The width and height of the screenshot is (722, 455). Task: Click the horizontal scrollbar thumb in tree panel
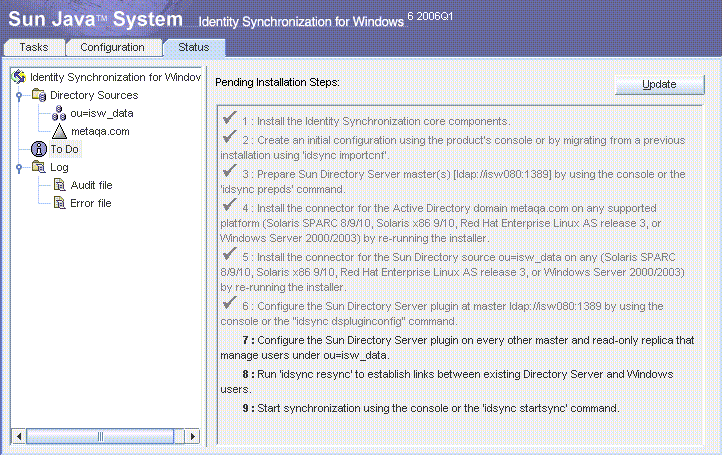(x=100, y=436)
